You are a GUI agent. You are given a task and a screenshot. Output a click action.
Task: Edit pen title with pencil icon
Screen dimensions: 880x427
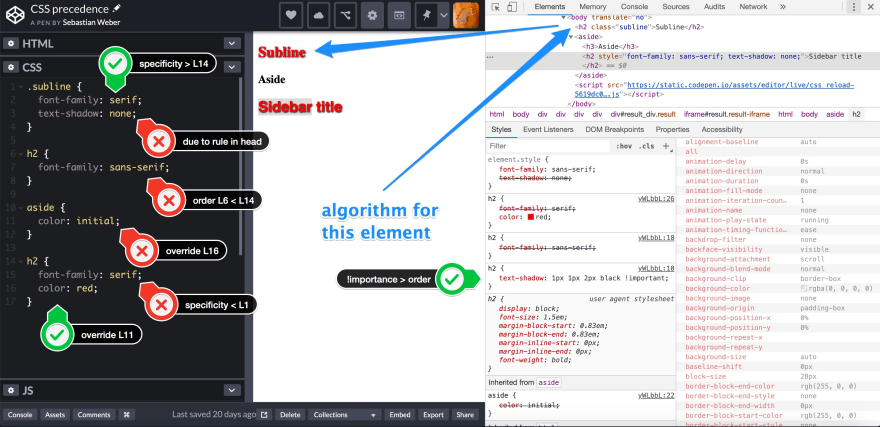click(x=116, y=8)
